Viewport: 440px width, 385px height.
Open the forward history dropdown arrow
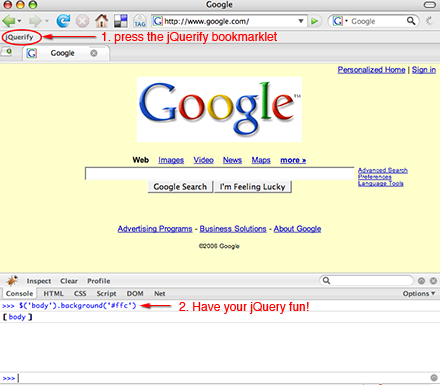[x=47, y=21]
